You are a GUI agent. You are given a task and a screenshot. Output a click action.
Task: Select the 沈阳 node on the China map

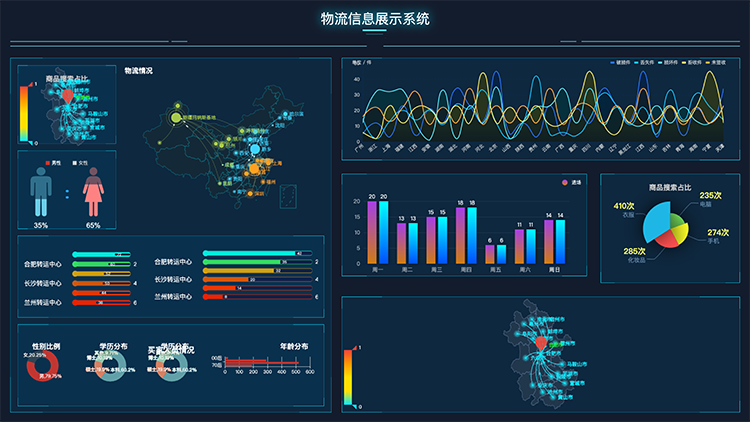[x=272, y=125]
